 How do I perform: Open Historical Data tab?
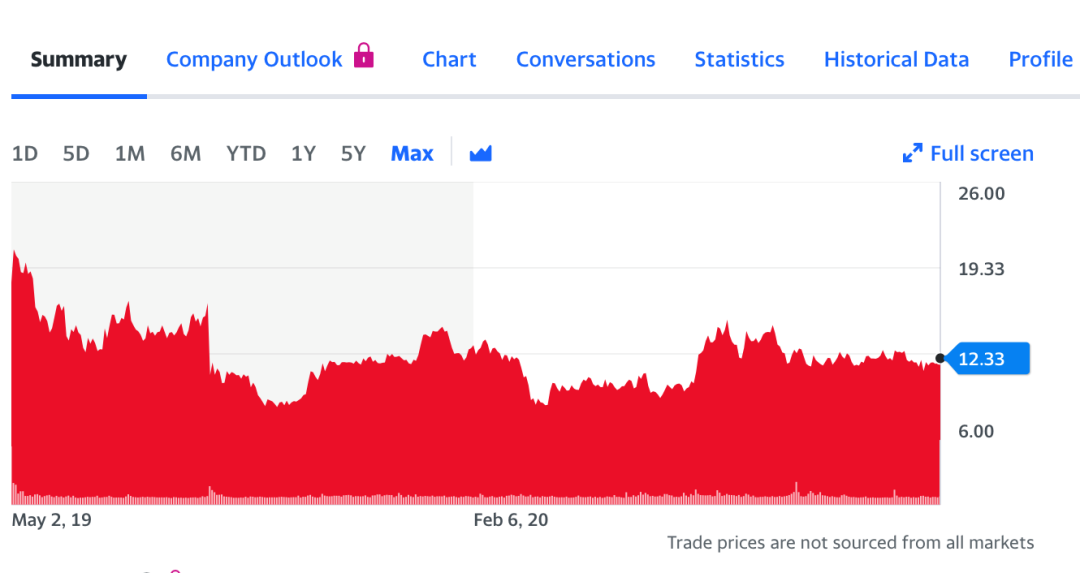click(896, 59)
